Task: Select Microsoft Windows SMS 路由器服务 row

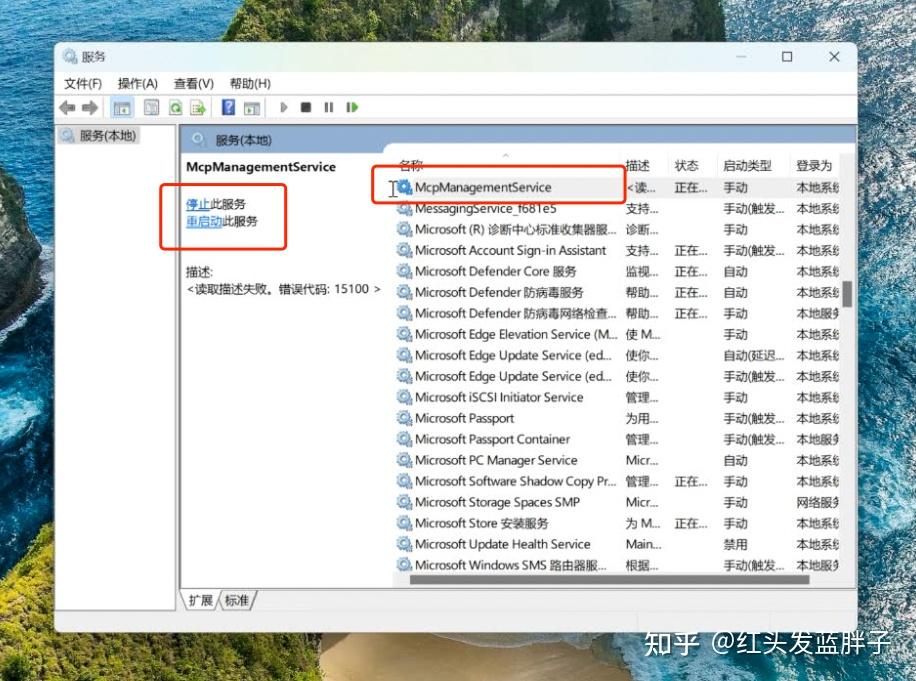Action: [616, 565]
